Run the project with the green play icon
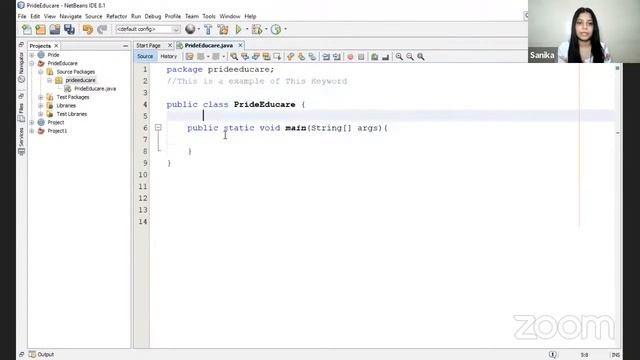Screen dimensions: 640x360 [x=238, y=29]
